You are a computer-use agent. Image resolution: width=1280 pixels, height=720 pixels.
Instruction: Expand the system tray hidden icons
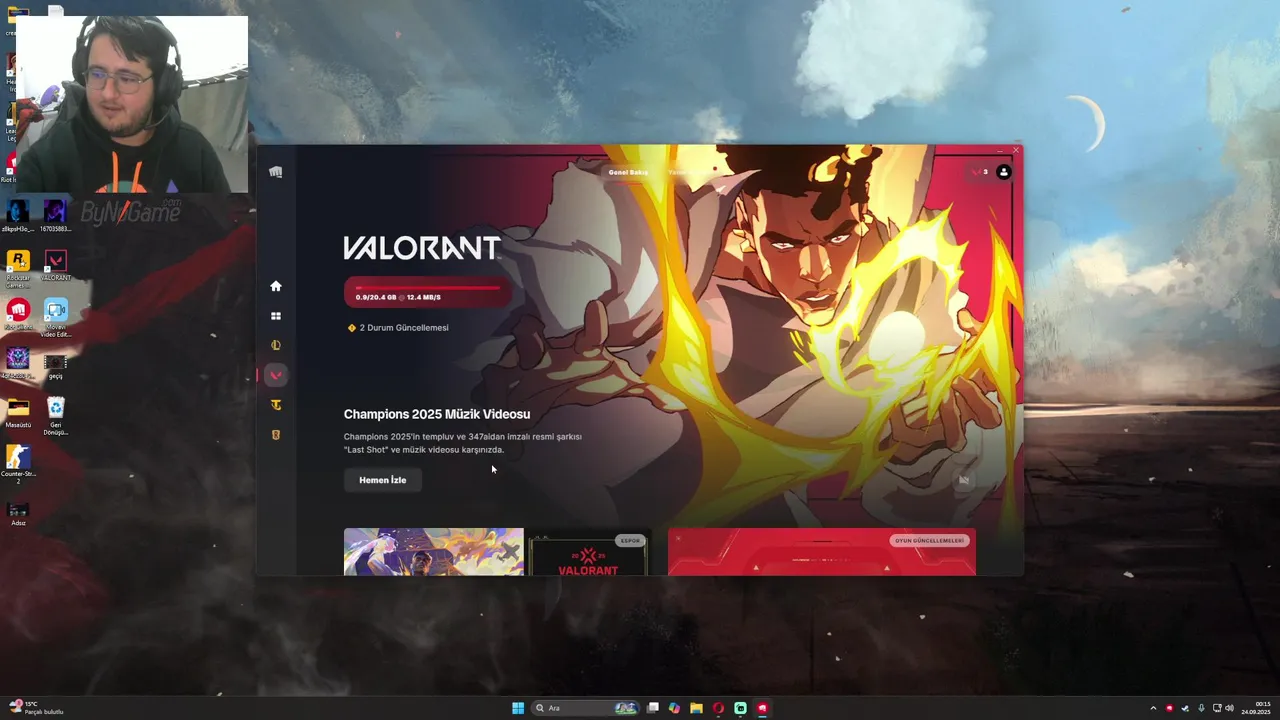pyautogui.click(x=1153, y=708)
